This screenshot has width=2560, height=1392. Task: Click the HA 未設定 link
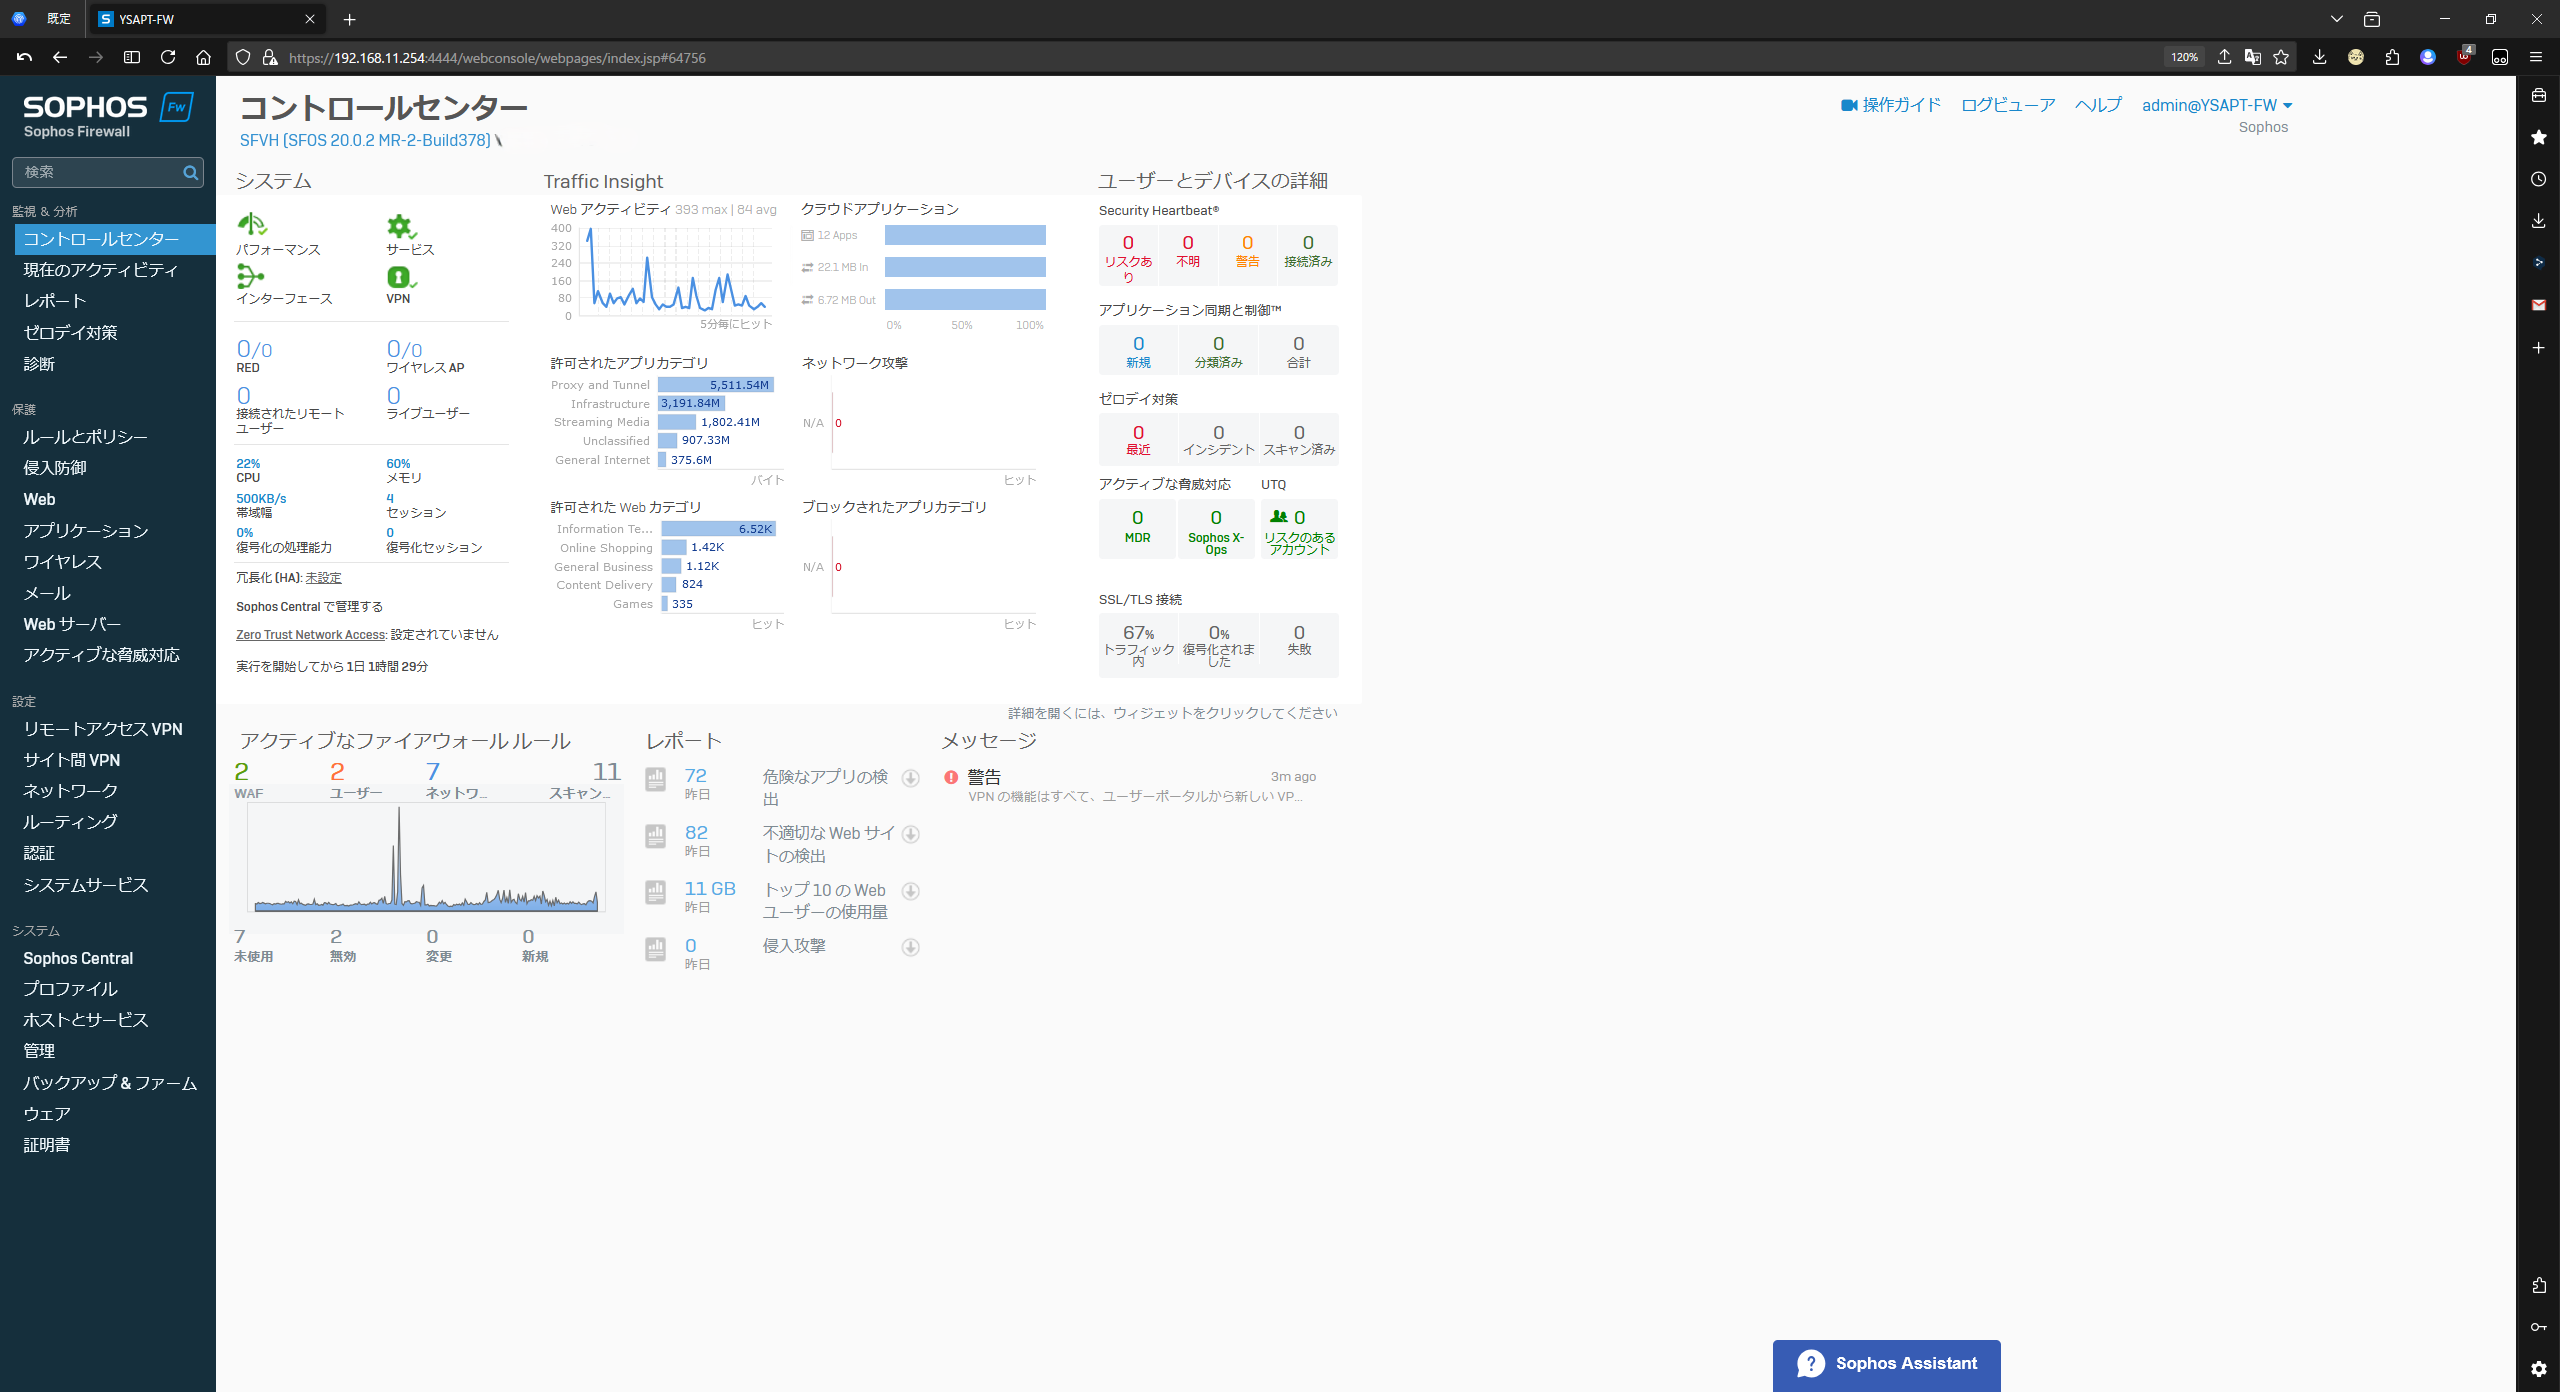pyautogui.click(x=323, y=578)
